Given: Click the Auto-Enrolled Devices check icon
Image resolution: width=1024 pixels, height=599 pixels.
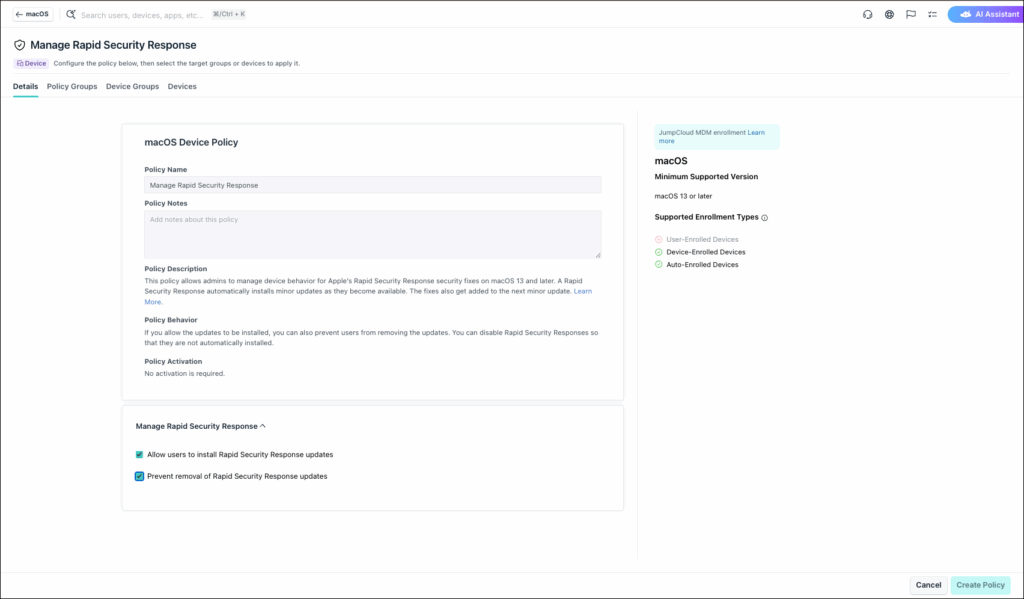Looking at the screenshot, I should (658, 265).
